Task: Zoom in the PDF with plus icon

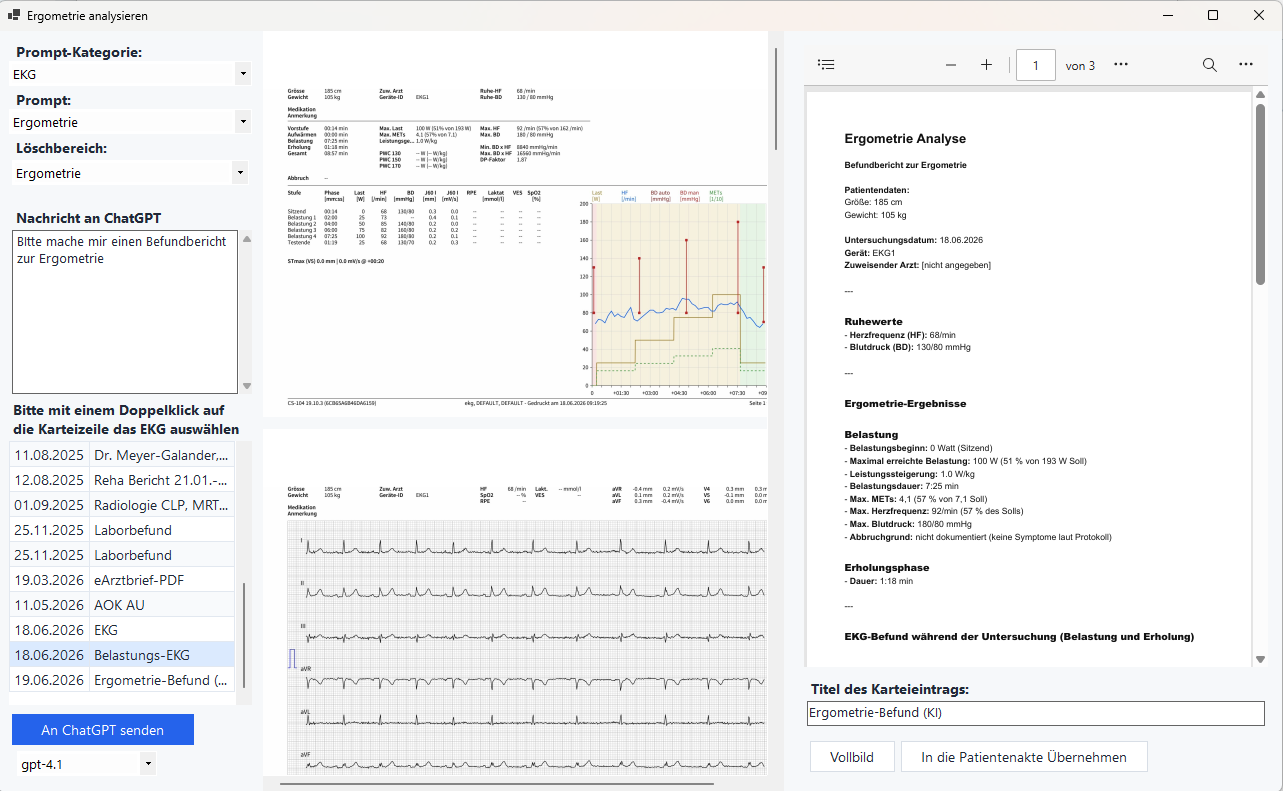Action: click(986, 65)
